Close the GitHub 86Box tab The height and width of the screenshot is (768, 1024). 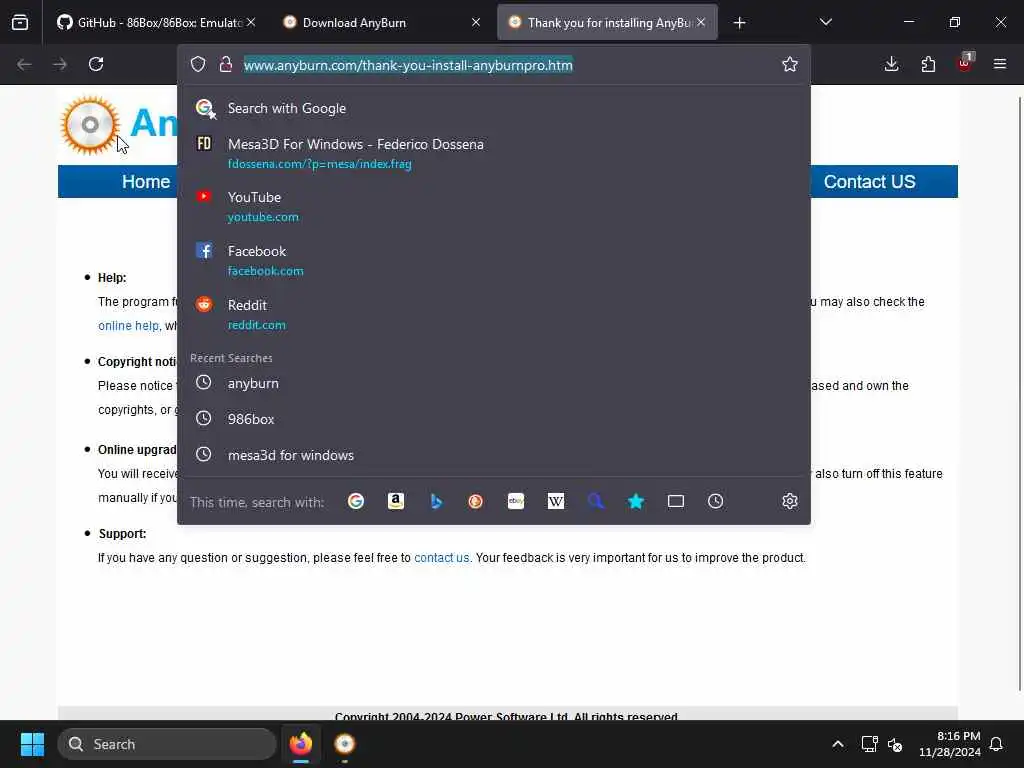click(x=251, y=22)
